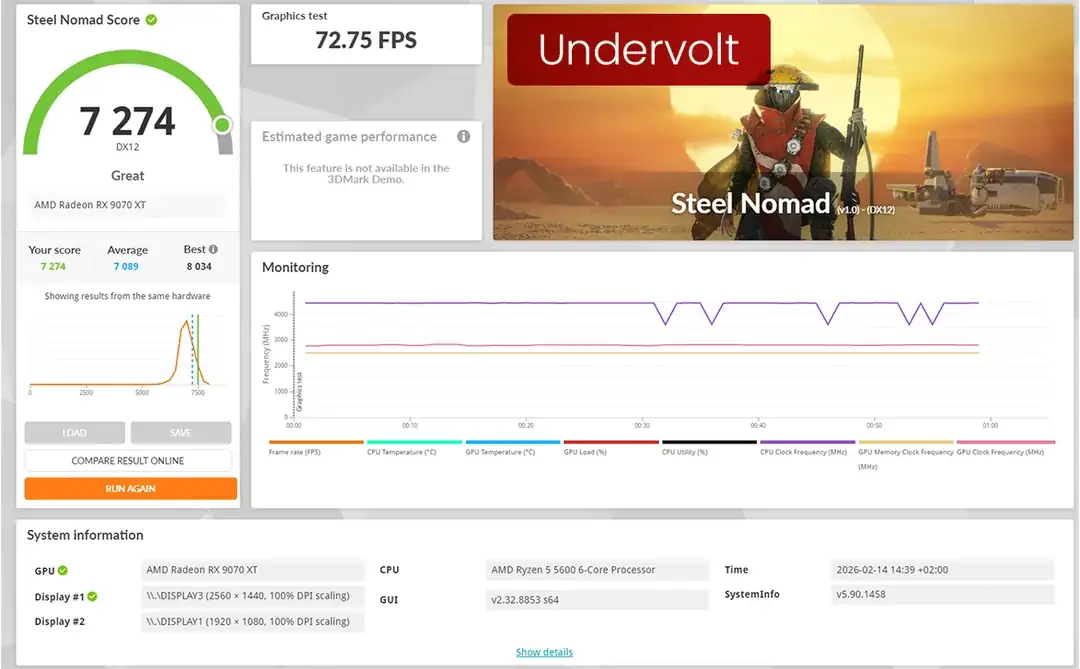Click the 7 274 main score value
1080x669 pixels.
pos(127,121)
